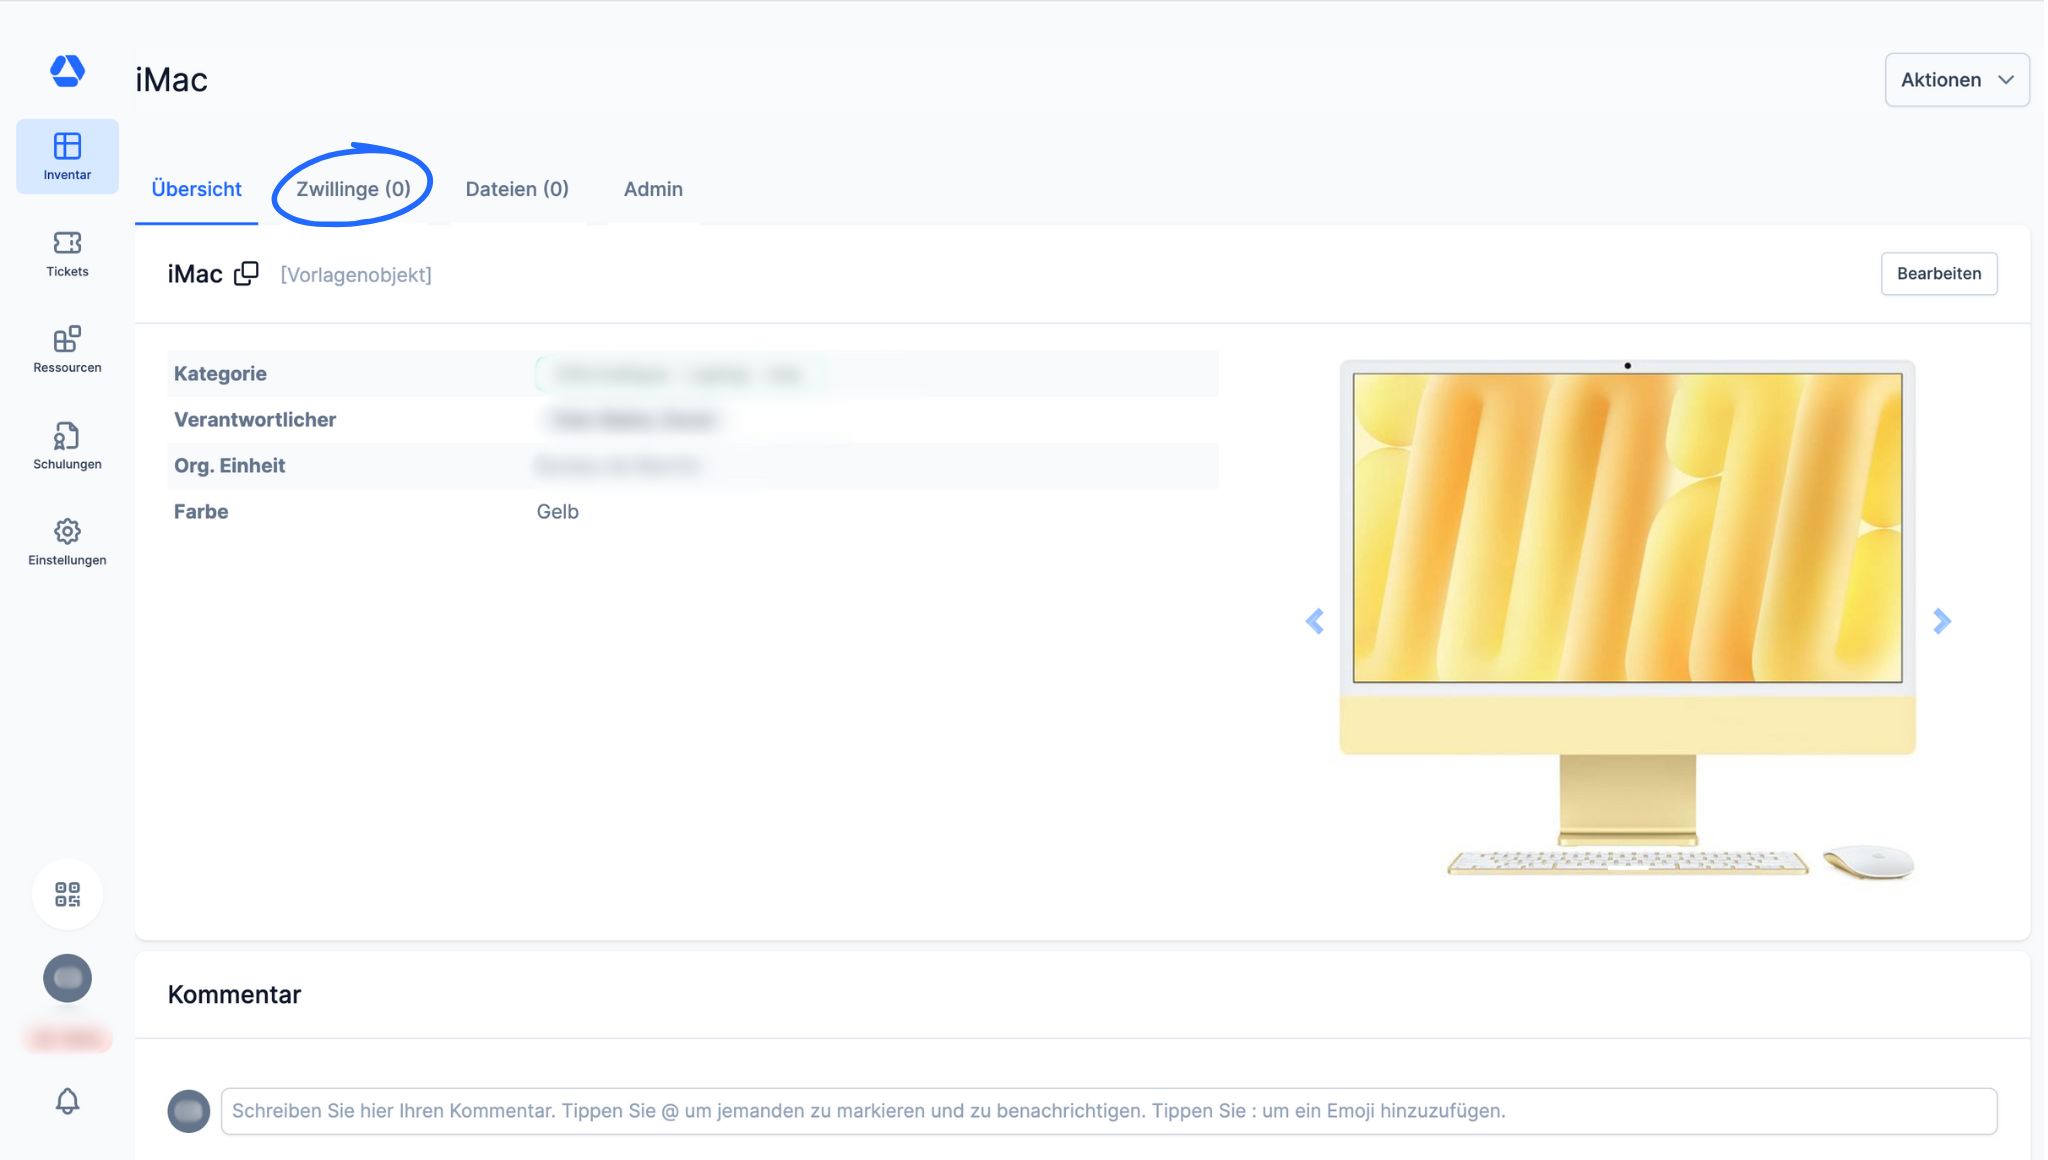This screenshot has height=1160, width=2048.
Task: Open the Inventar section
Action: (x=67, y=156)
